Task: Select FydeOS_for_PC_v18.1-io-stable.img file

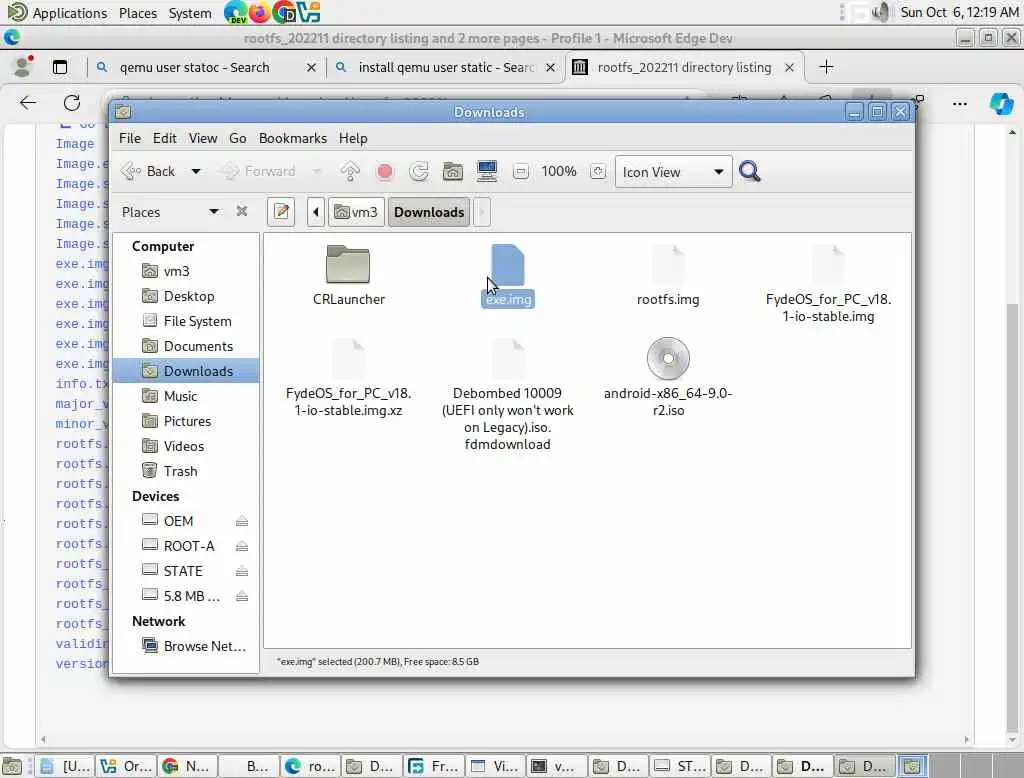Action: [x=828, y=284]
